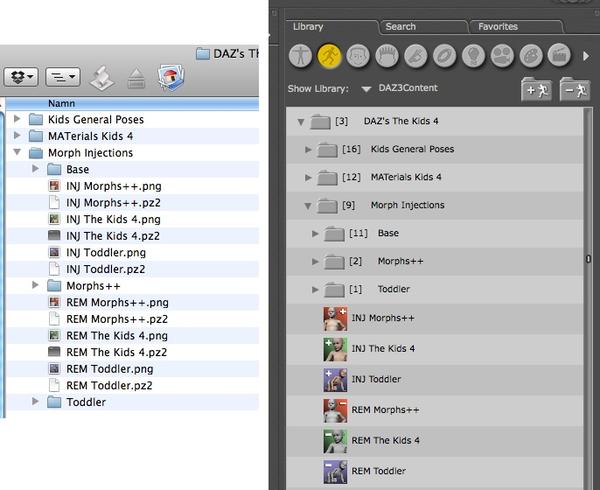
Task: Select the Face expressions category icon
Action: tap(358, 56)
